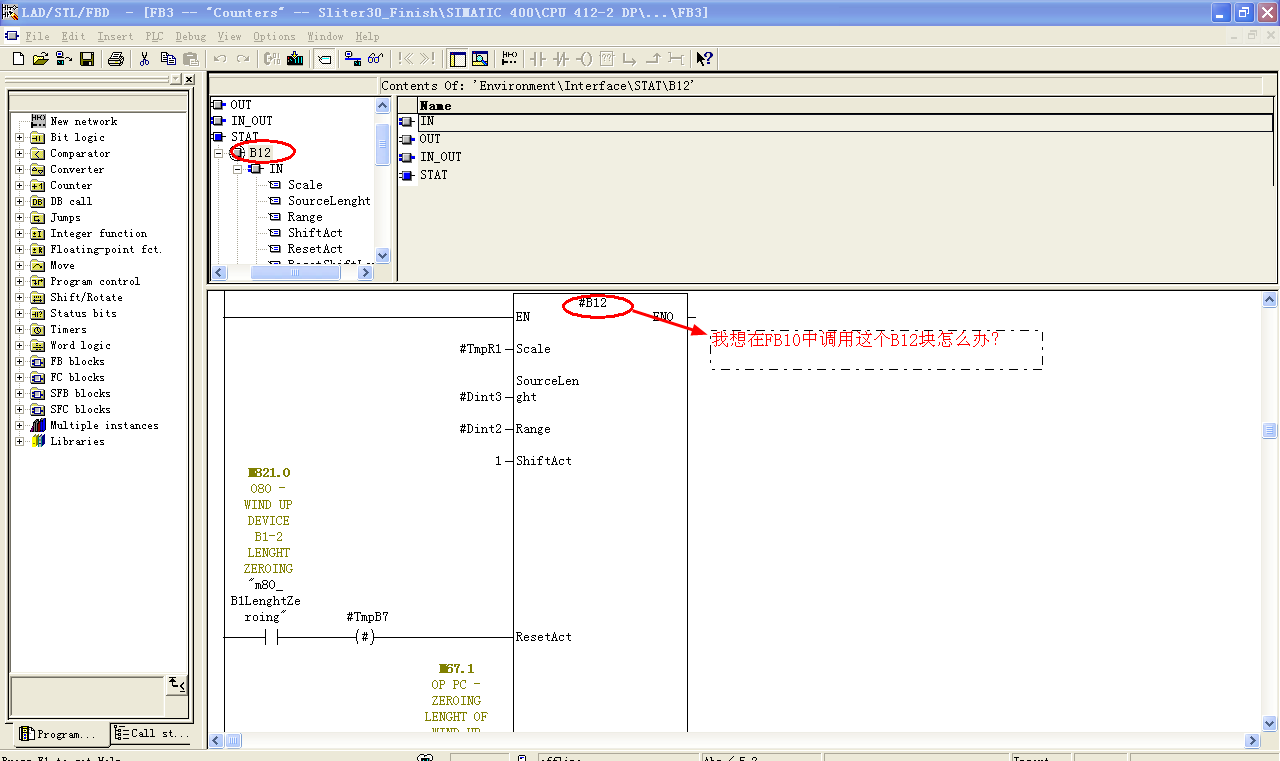Click the Undo arrow icon
1280x761 pixels.
coord(220,59)
